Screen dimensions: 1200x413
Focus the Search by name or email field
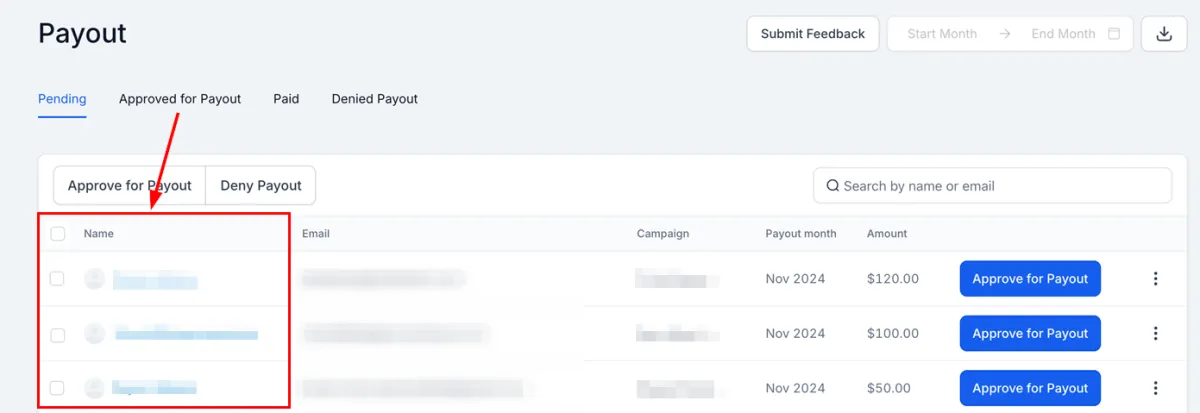(992, 186)
